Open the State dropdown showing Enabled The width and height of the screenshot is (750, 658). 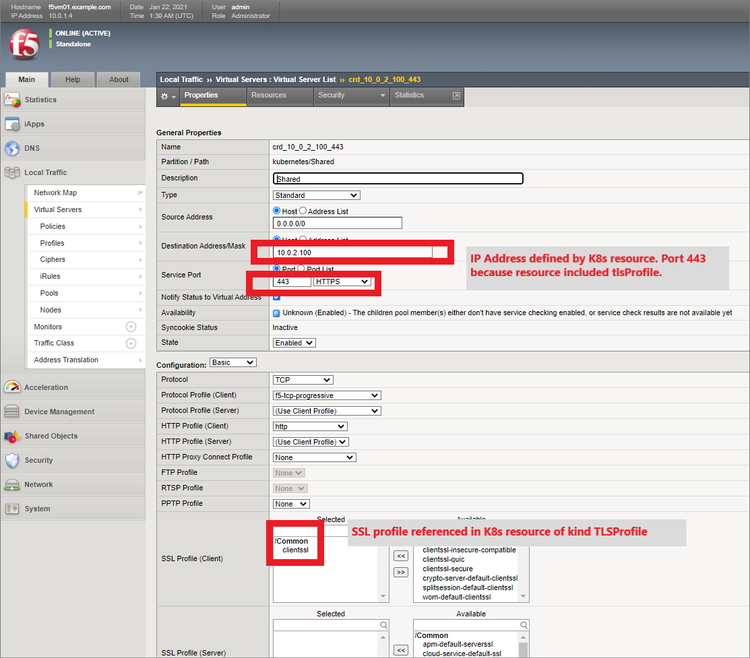tap(295, 343)
